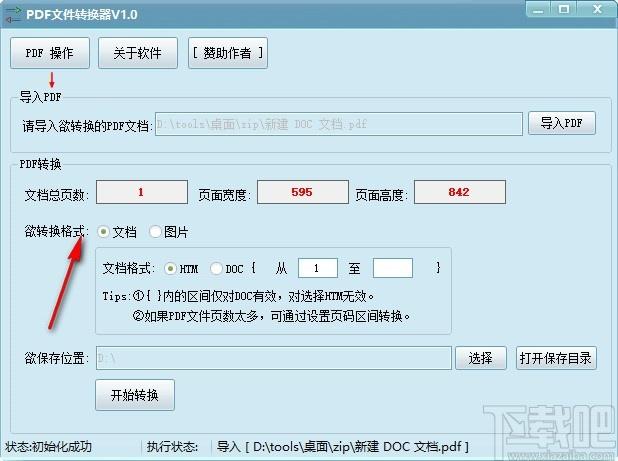Maximize the PDF converter window

click(x=564, y=9)
